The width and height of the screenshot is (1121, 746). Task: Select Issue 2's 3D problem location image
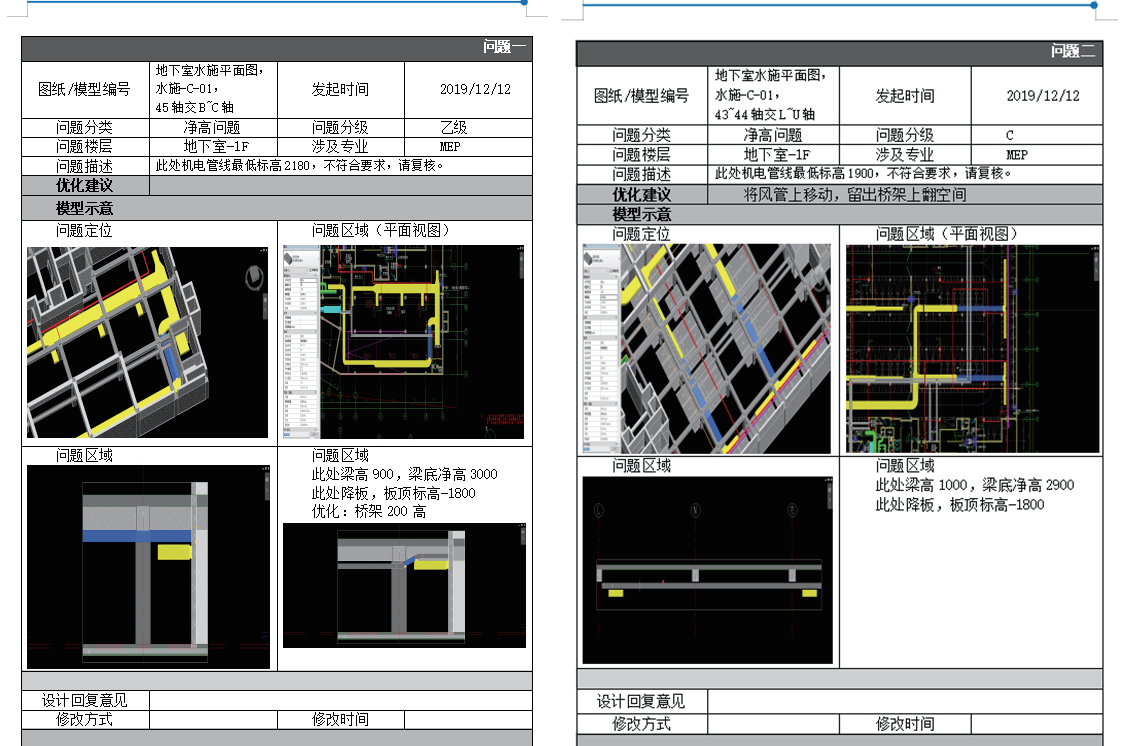pos(706,348)
